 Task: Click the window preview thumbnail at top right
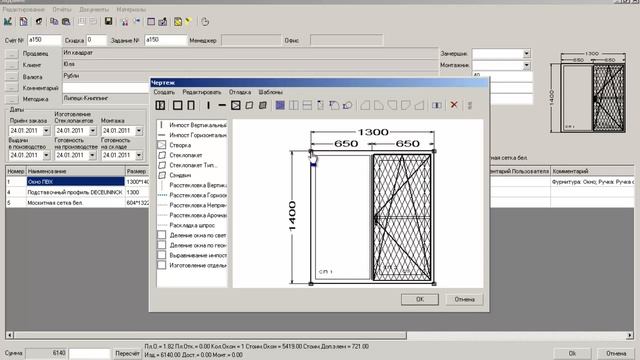[588, 92]
